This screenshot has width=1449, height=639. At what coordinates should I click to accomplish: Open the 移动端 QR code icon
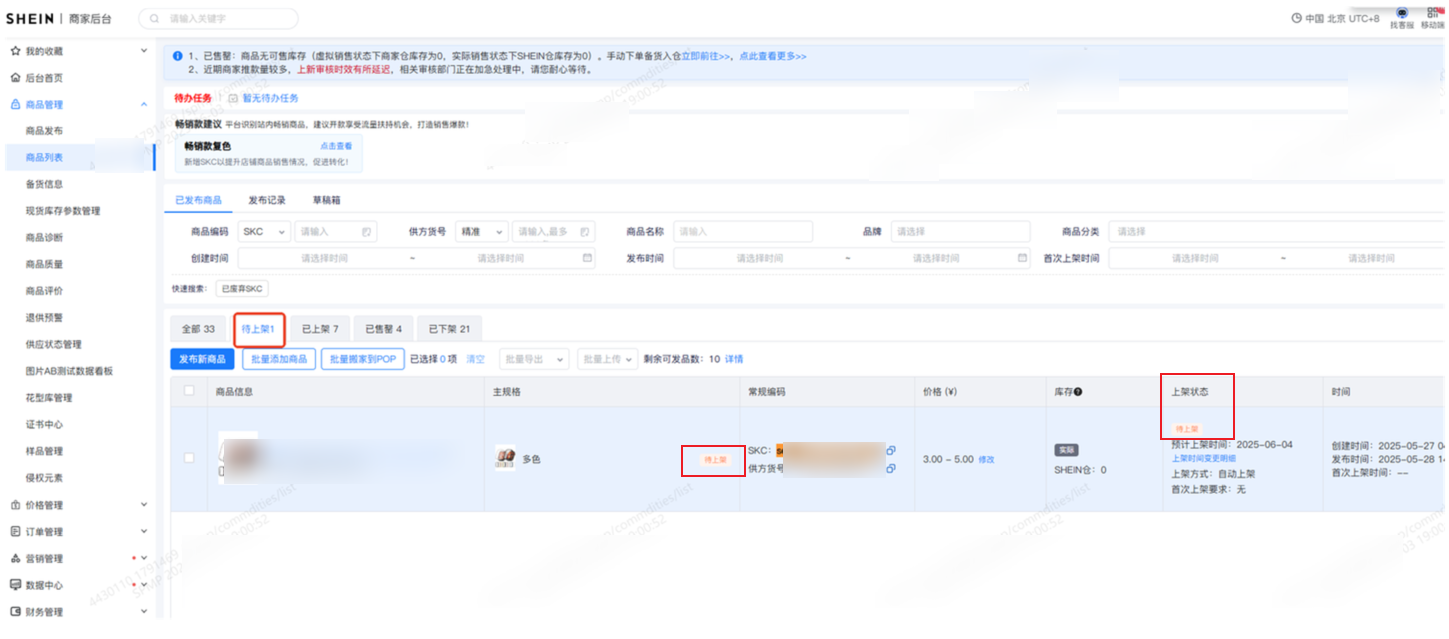1432,13
